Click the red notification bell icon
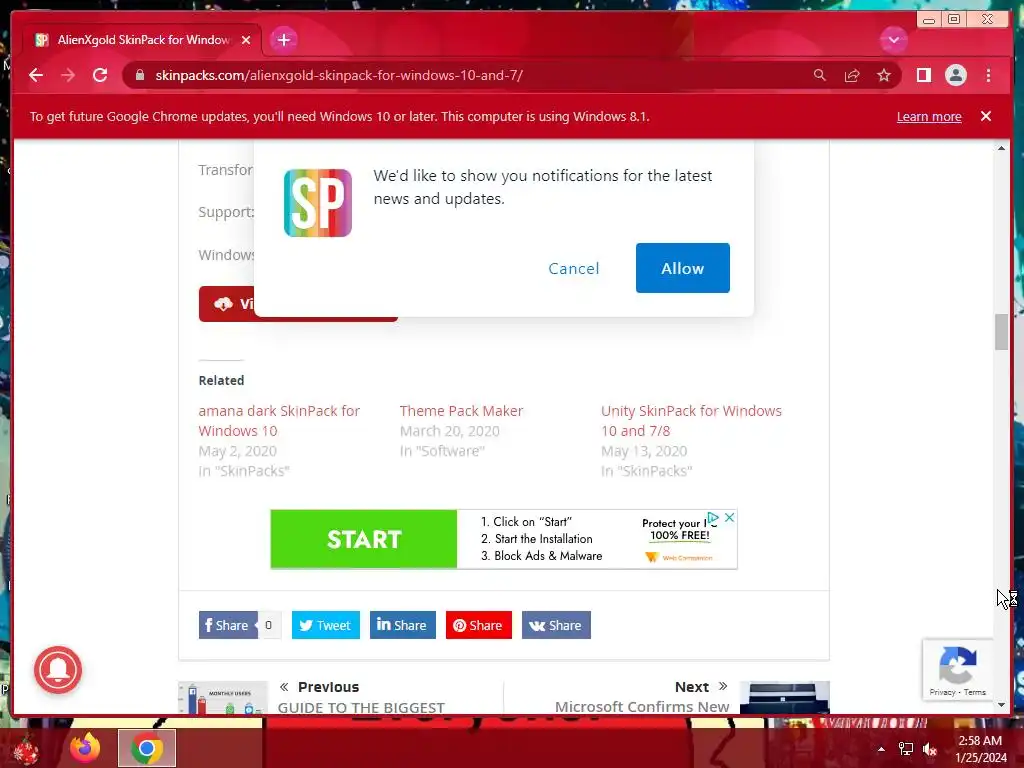The height and width of the screenshot is (768, 1024). coord(58,669)
